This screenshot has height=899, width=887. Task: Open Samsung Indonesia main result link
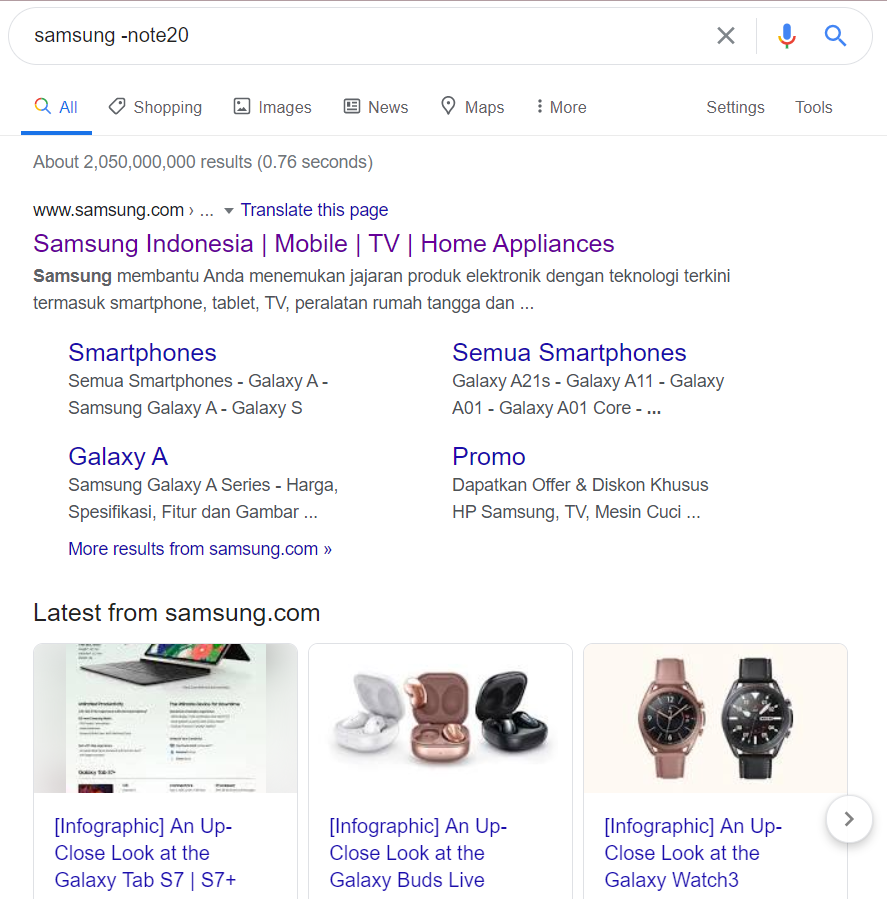click(323, 244)
